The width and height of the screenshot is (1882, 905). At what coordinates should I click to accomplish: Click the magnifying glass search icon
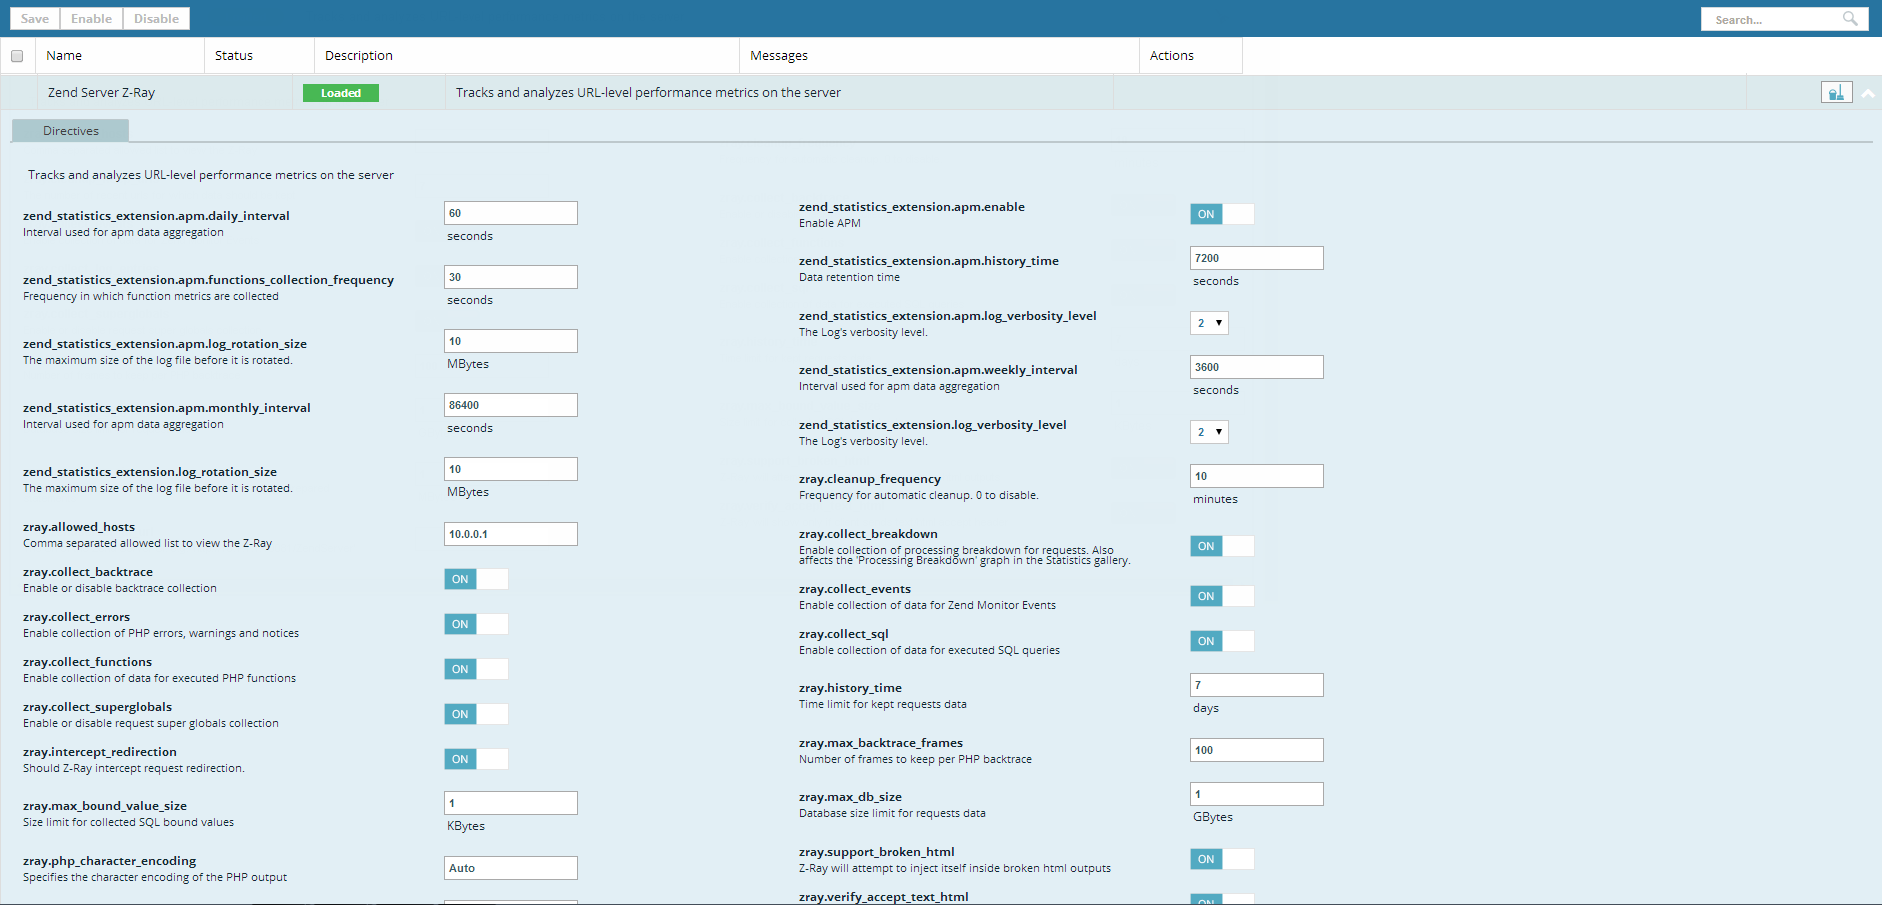point(1850,19)
